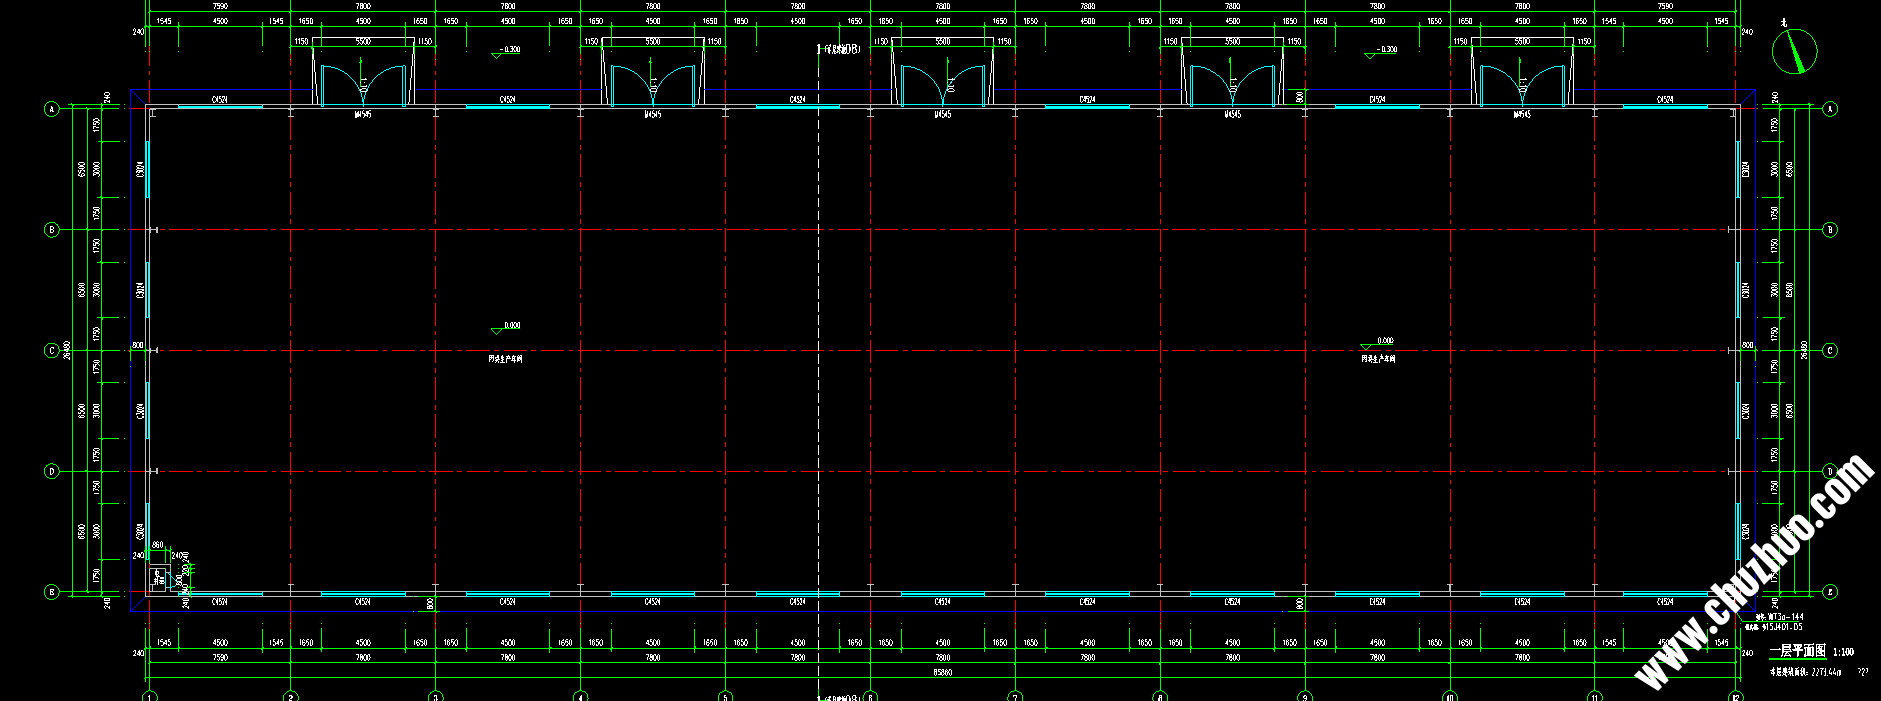Select left grid axis bubble A
The image size is (1881, 701).
[52, 109]
